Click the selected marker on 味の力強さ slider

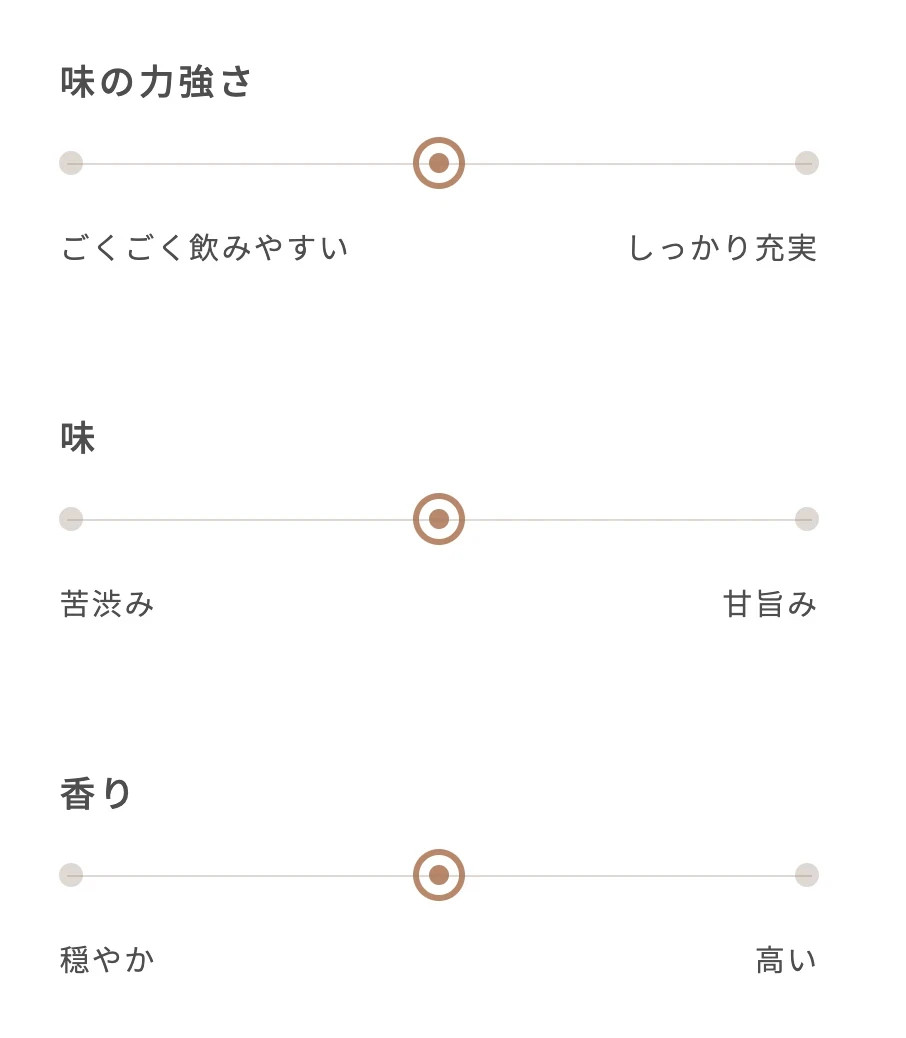(439, 163)
